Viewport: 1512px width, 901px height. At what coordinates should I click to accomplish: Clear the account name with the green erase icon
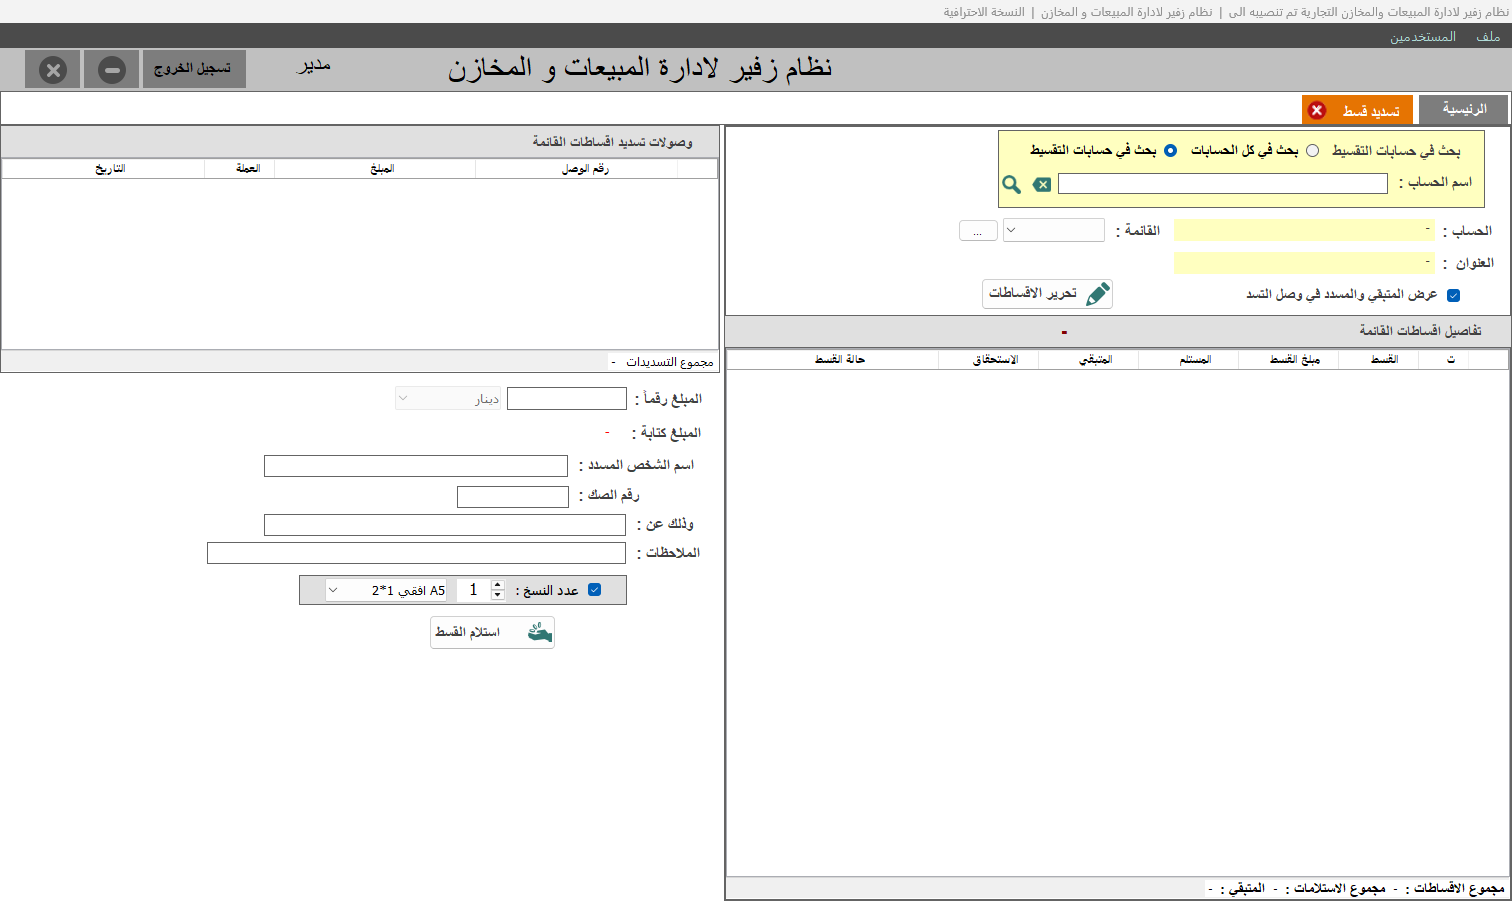[x=1041, y=184]
